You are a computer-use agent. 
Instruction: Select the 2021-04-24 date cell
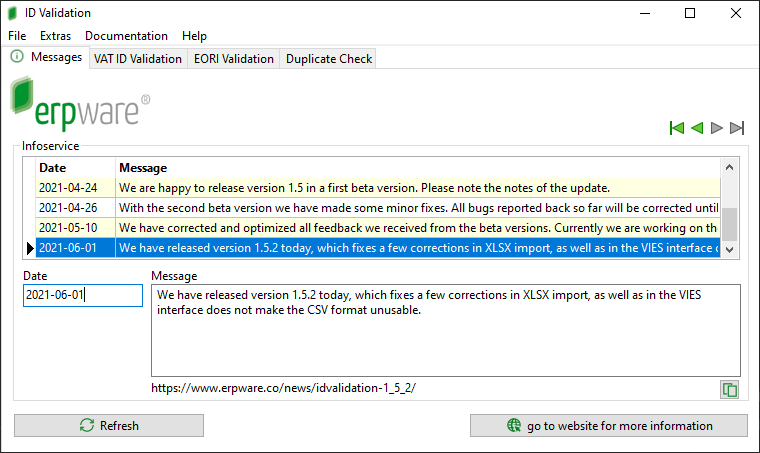point(76,188)
